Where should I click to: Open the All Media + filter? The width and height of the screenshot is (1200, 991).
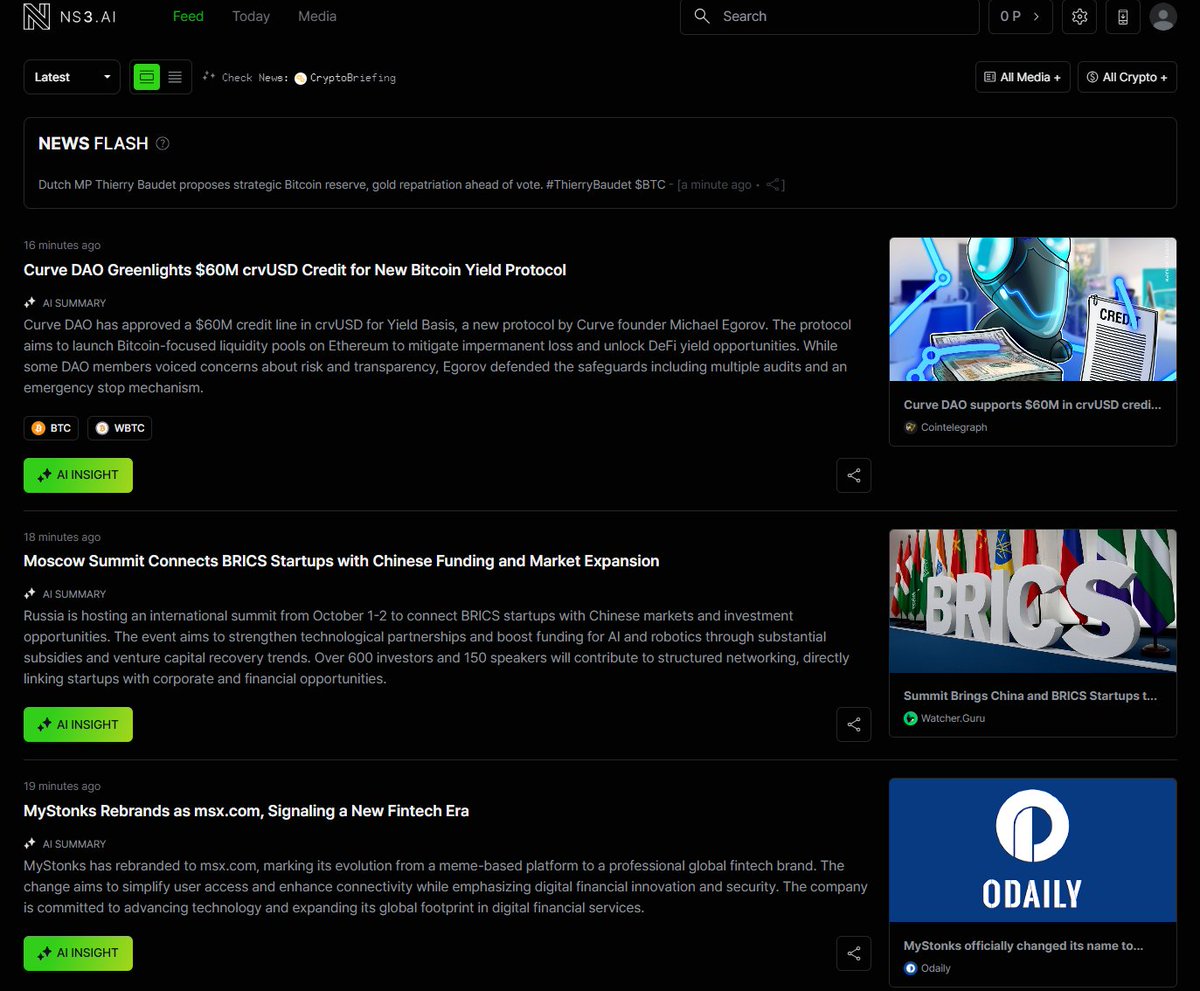(x=1023, y=77)
